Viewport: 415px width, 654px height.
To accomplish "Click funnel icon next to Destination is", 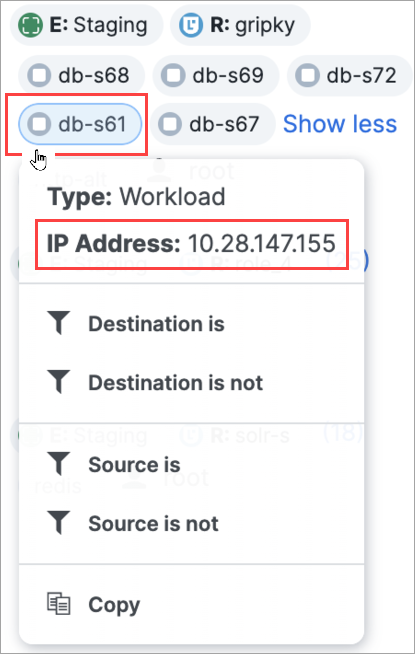I will [58, 323].
